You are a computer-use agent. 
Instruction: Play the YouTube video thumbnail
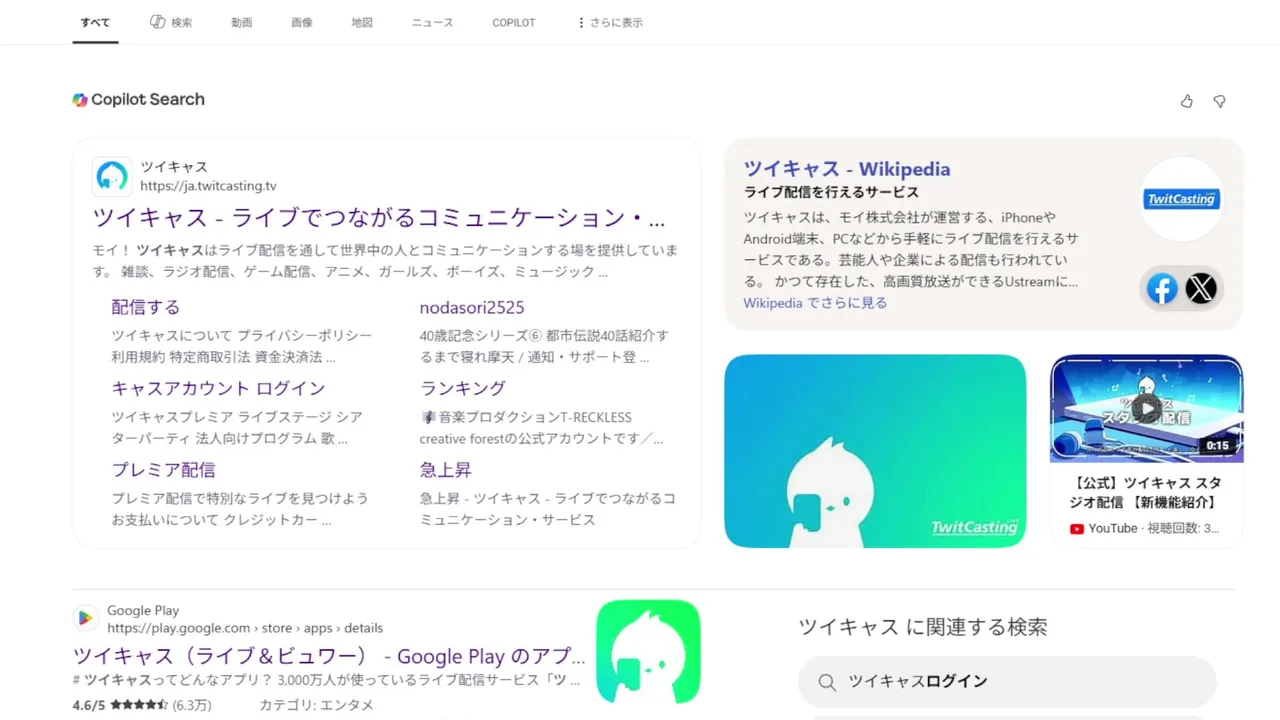pyautogui.click(x=1146, y=408)
